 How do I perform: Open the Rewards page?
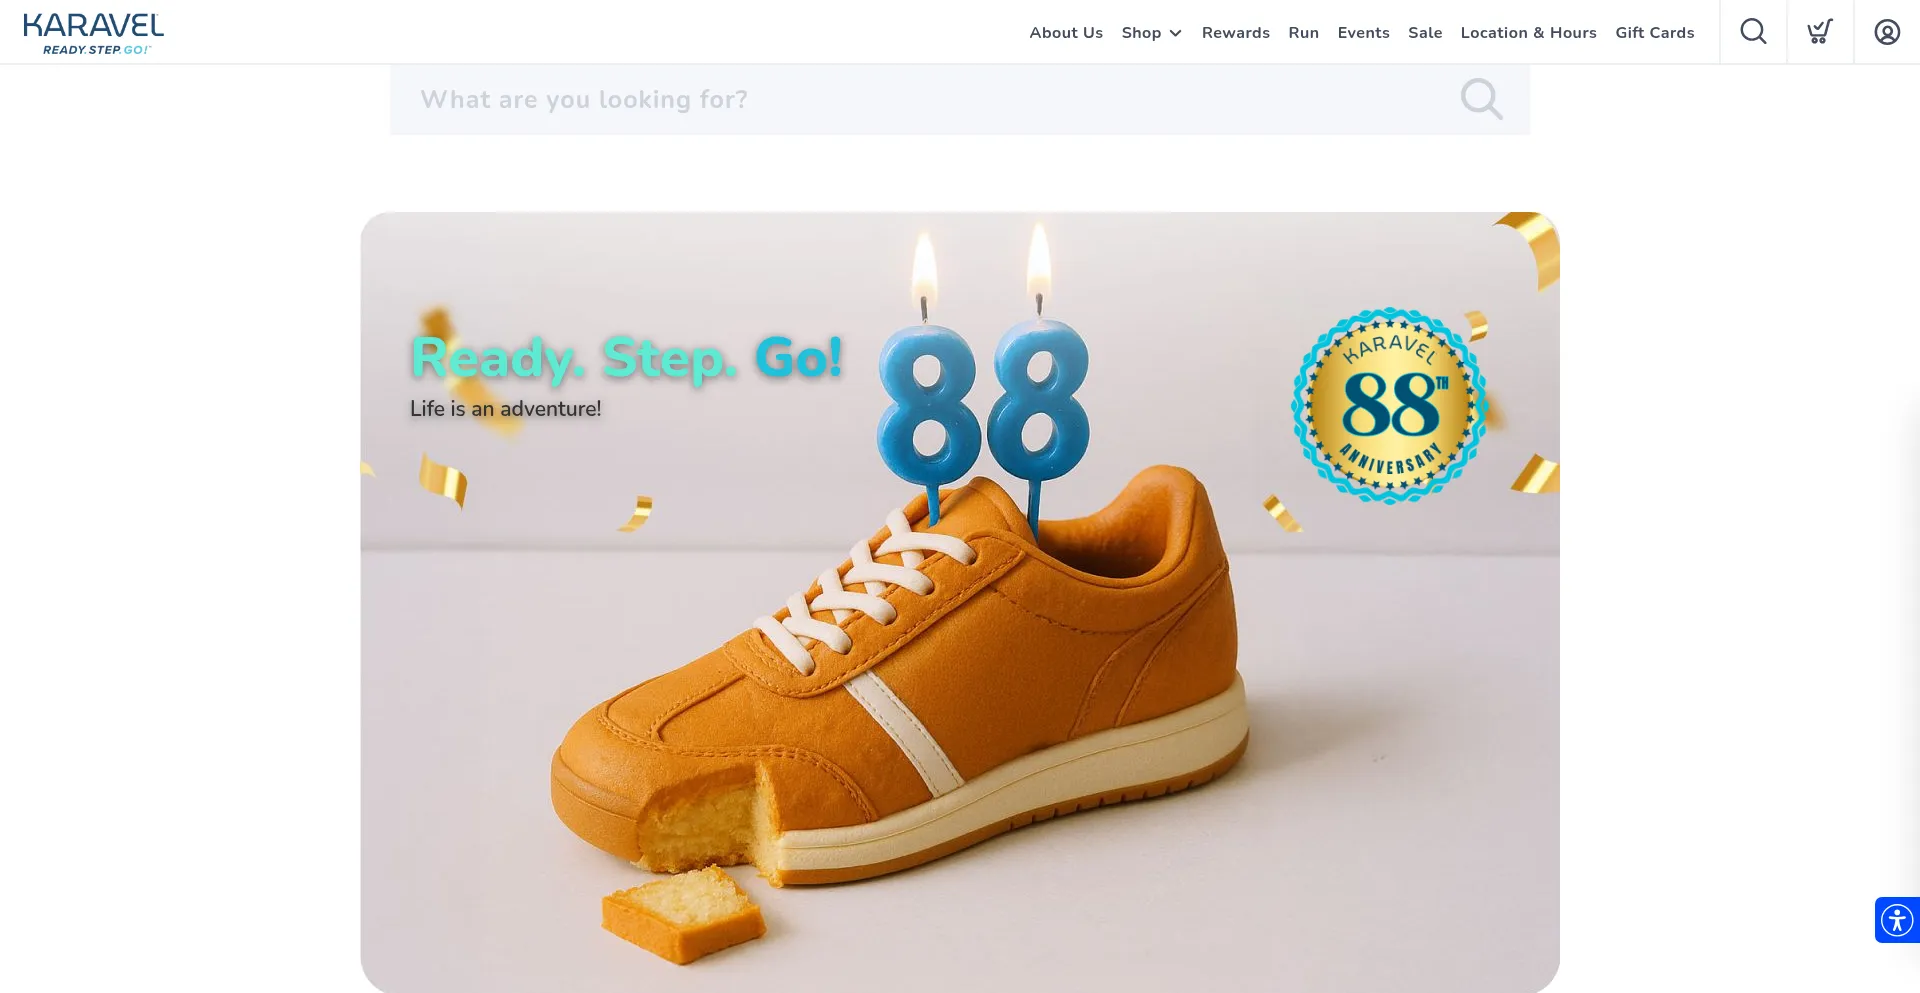pos(1236,33)
